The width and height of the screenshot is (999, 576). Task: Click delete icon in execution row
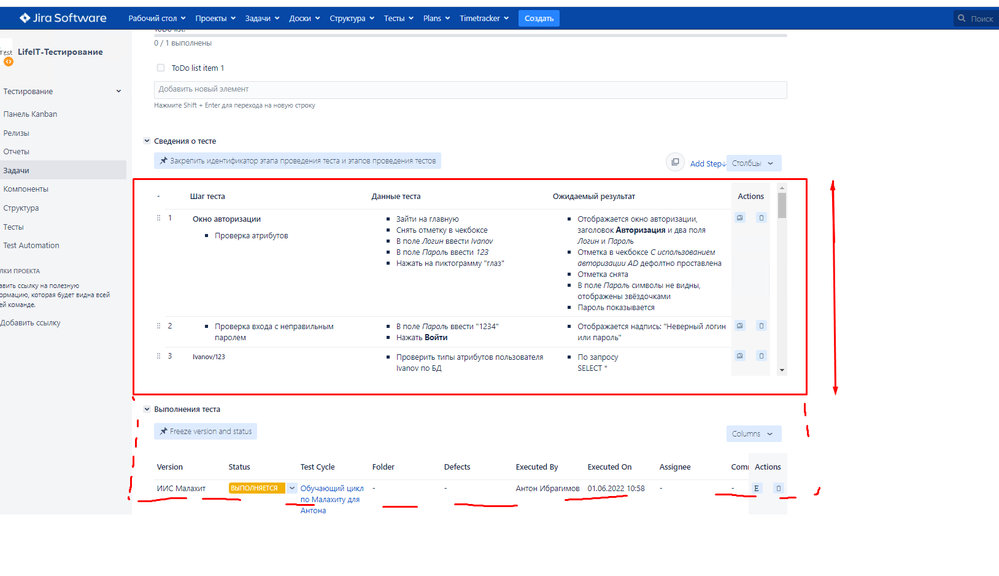(x=778, y=488)
